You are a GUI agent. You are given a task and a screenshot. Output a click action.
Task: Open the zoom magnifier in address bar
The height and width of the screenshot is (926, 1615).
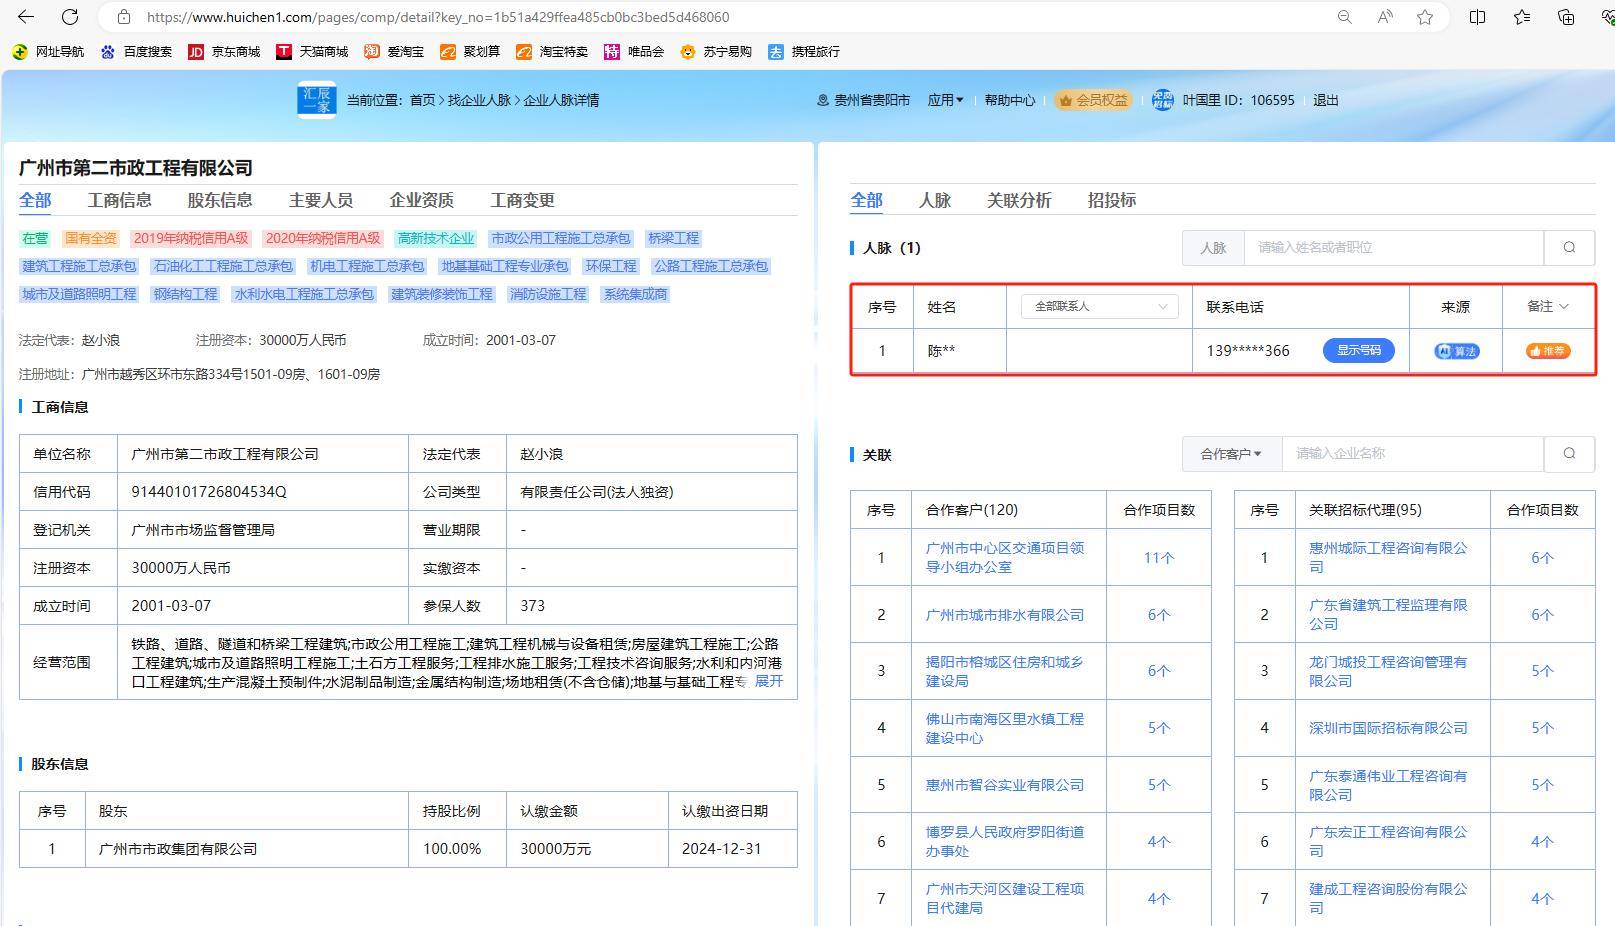tap(1345, 17)
